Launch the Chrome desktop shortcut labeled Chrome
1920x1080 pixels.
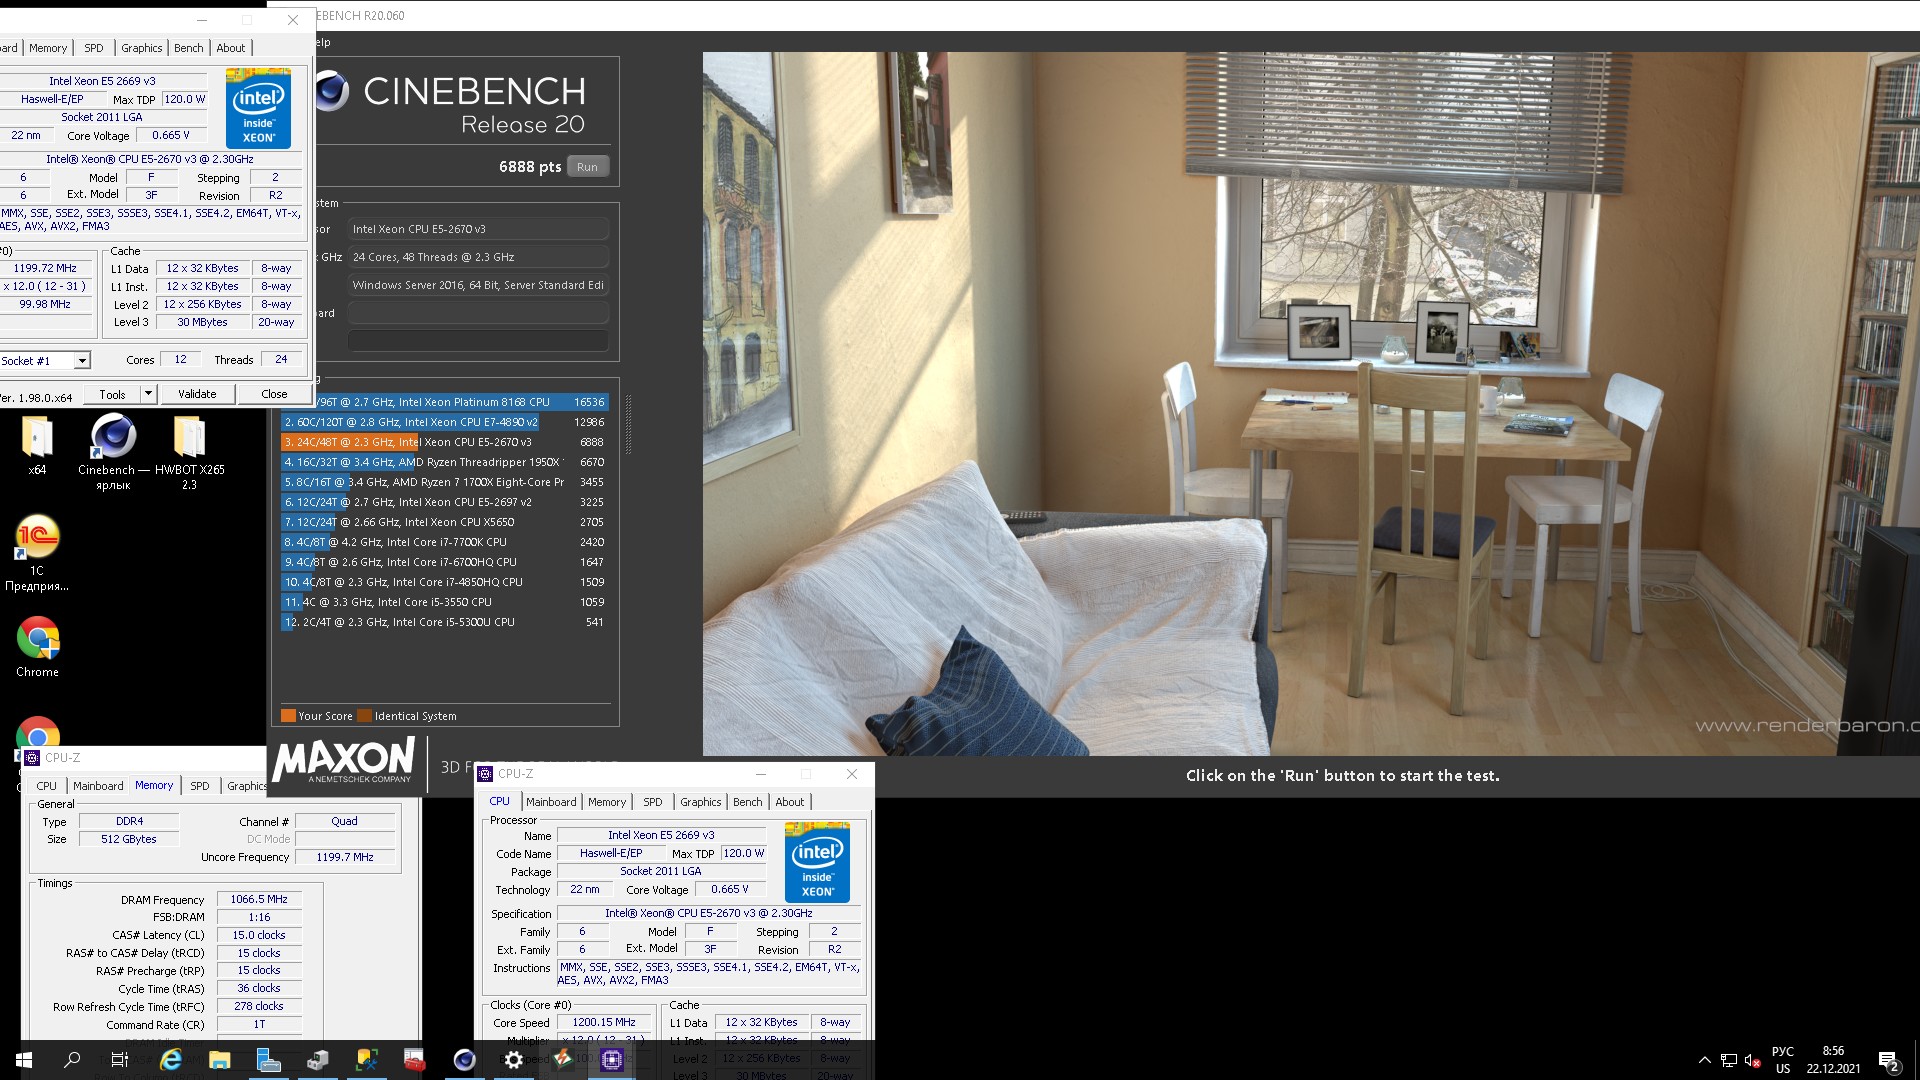coord(37,647)
